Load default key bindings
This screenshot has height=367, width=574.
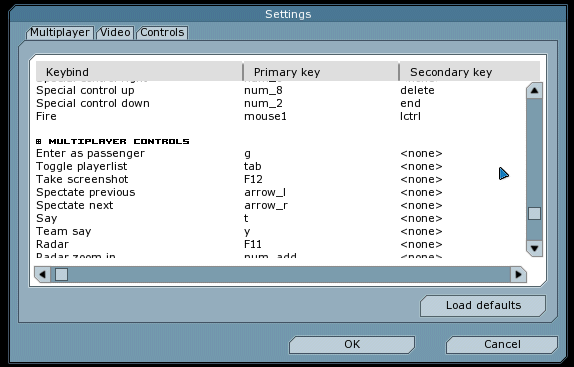pos(483,305)
